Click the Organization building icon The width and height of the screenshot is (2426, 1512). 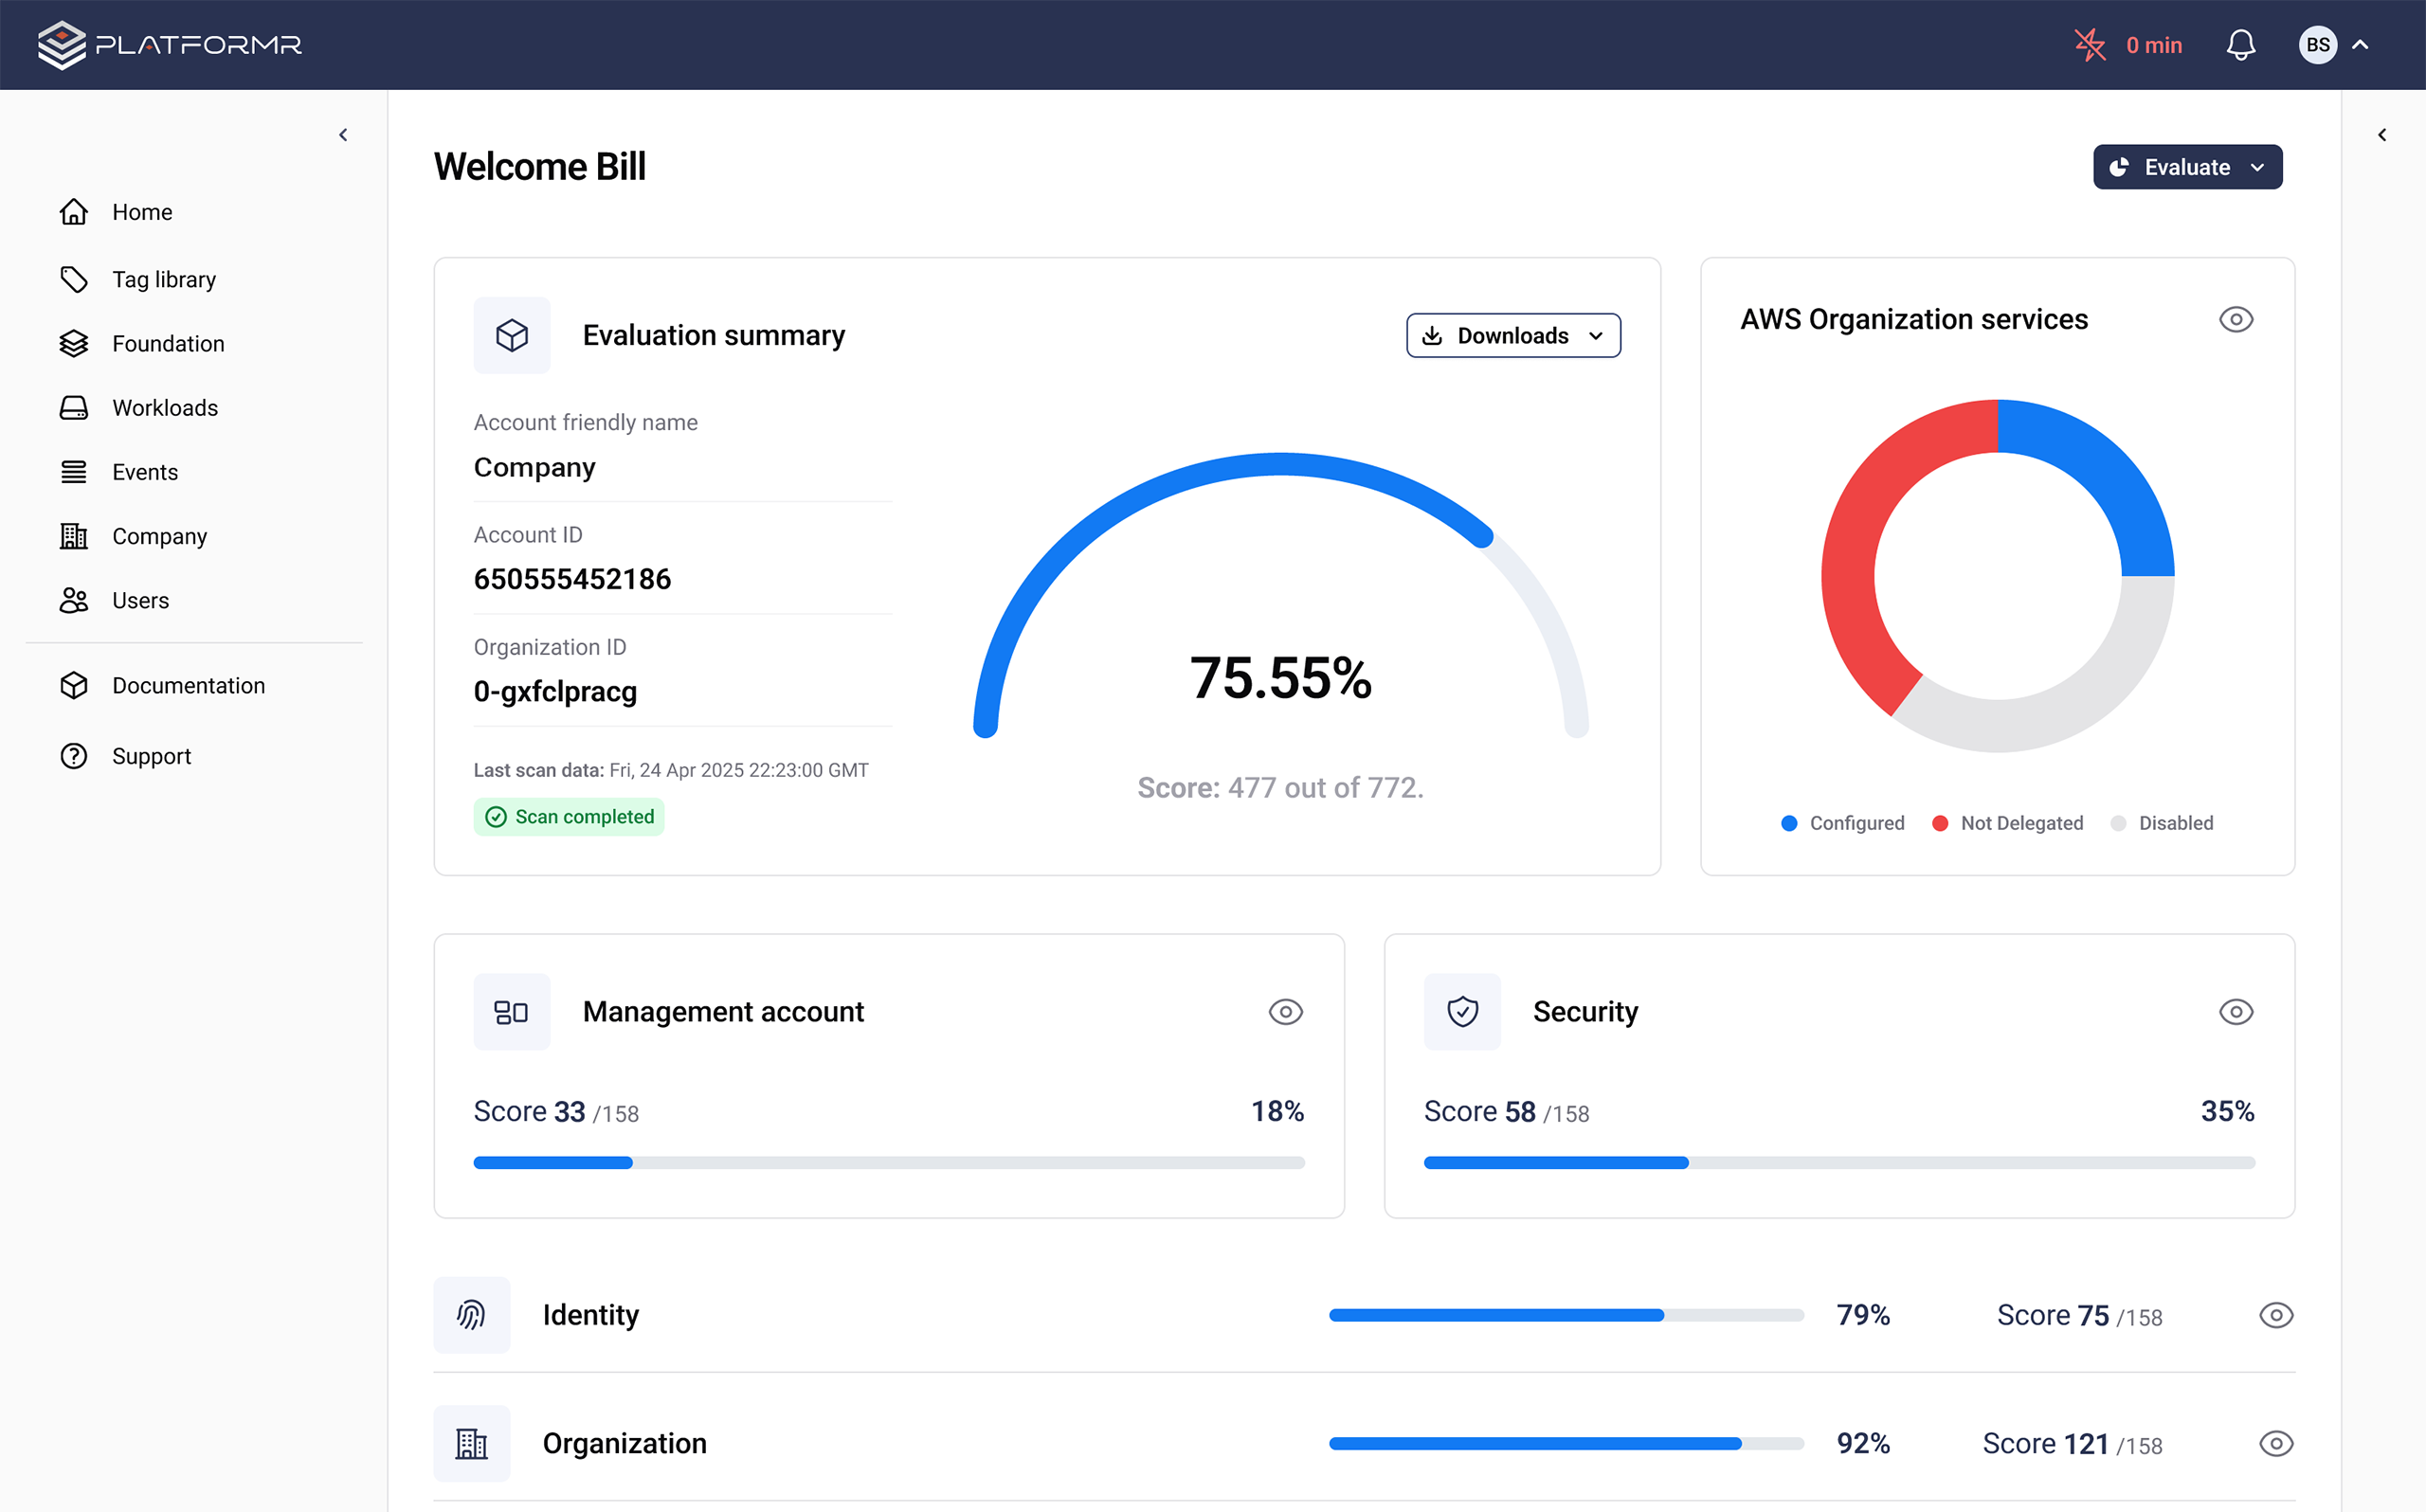tap(472, 1443)
